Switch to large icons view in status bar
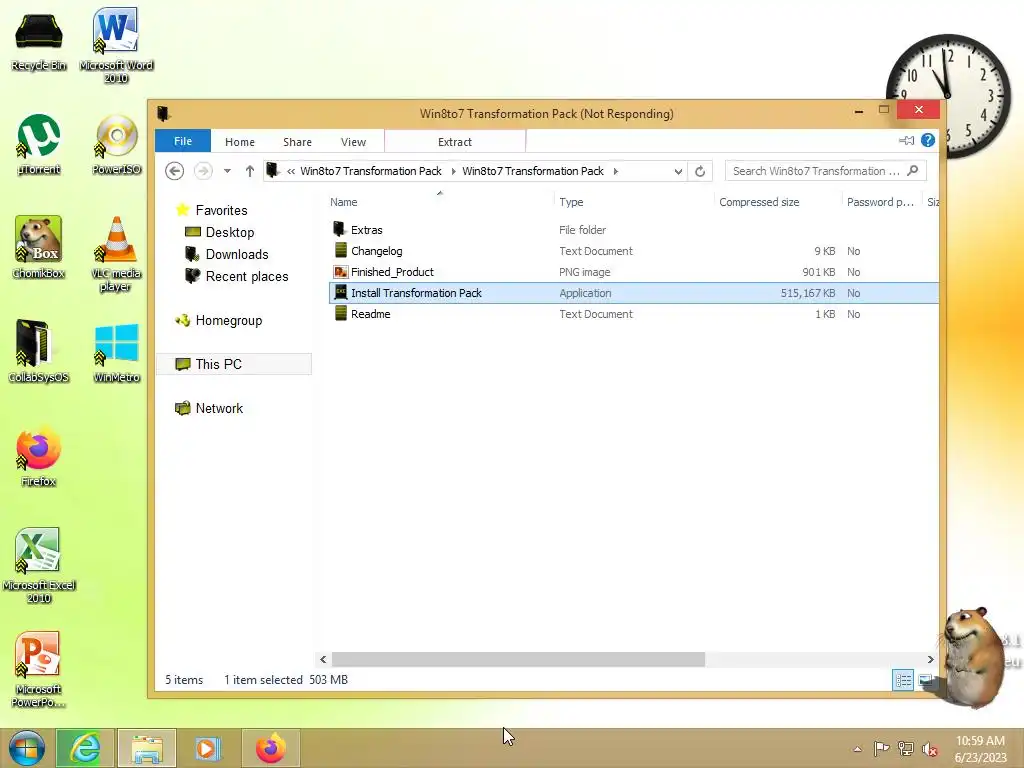Viewport: 1024px width, 768px height. [925, 680]
